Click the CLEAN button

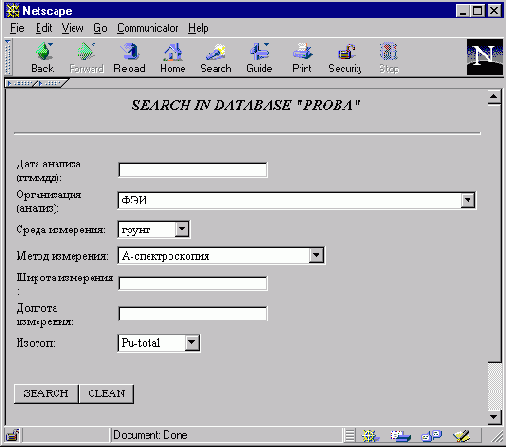click(107, 394)
